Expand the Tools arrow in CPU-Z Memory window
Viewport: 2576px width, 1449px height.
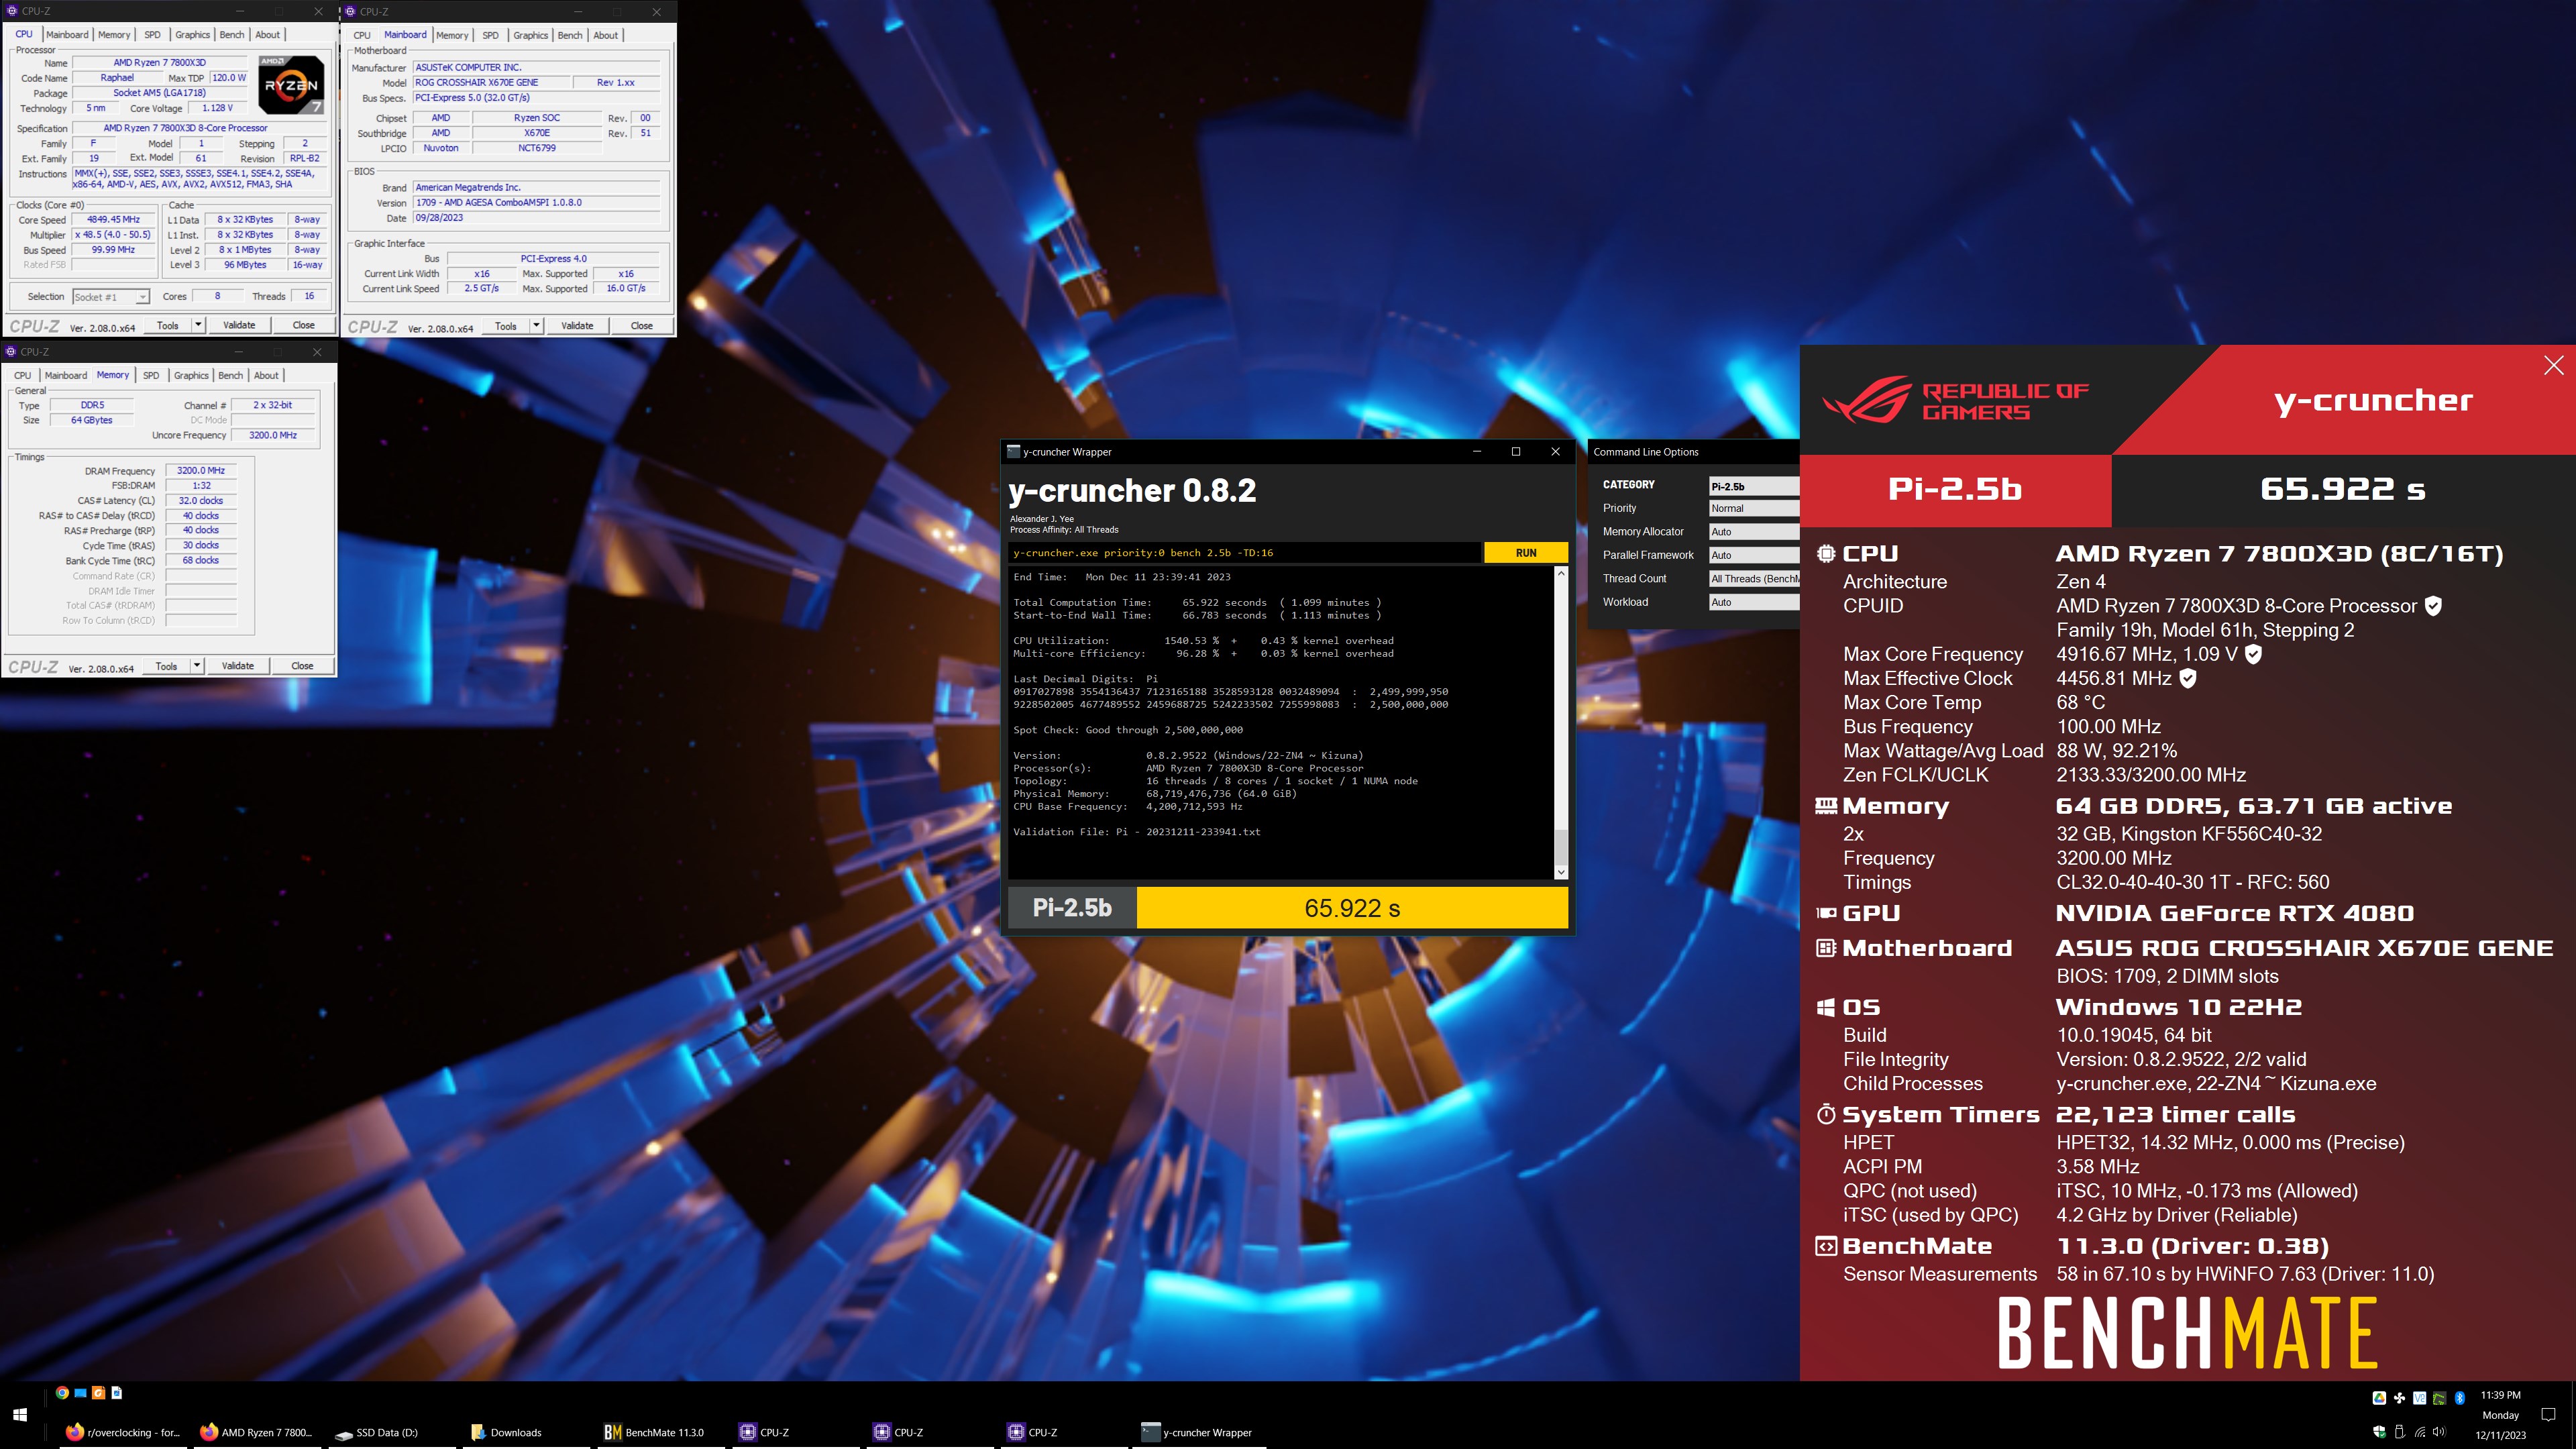(x=197, y=666)
